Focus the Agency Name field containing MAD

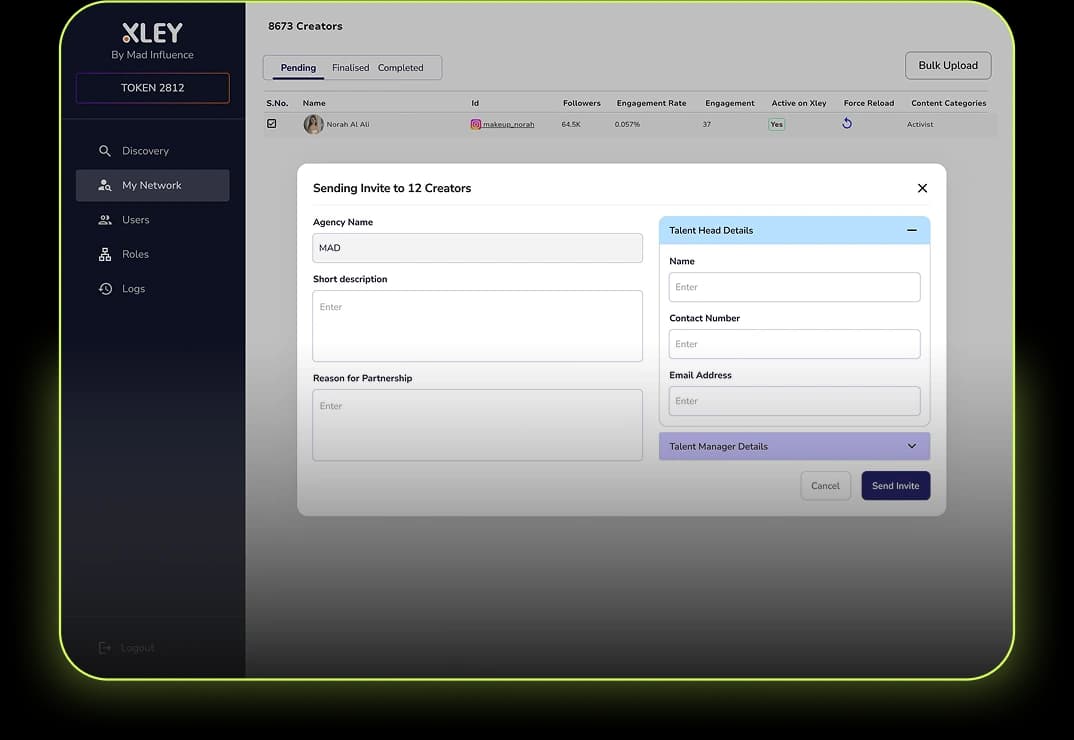[477, 247]
